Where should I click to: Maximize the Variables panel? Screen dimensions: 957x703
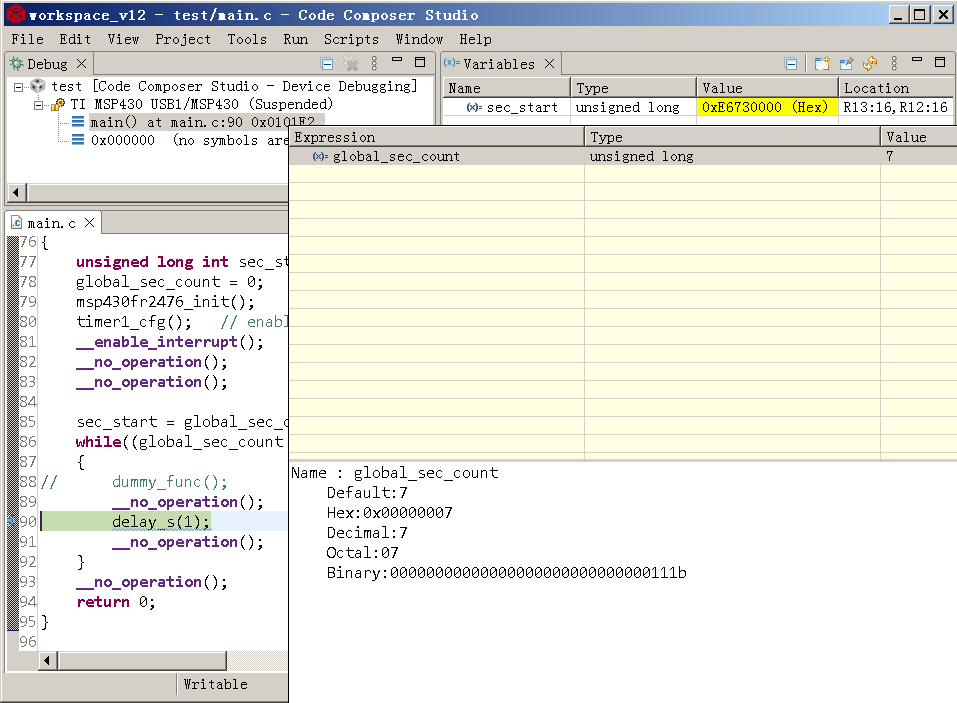pos(941,63)
